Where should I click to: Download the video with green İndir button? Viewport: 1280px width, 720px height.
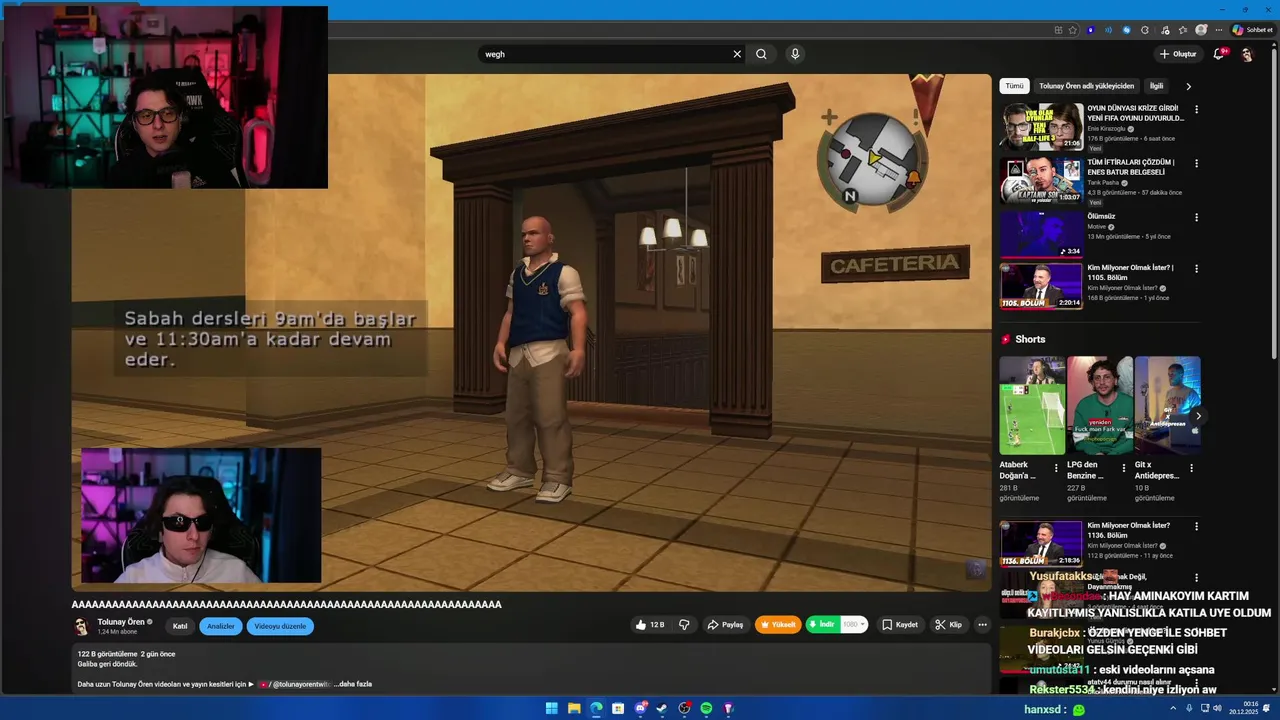coord(823,625)
